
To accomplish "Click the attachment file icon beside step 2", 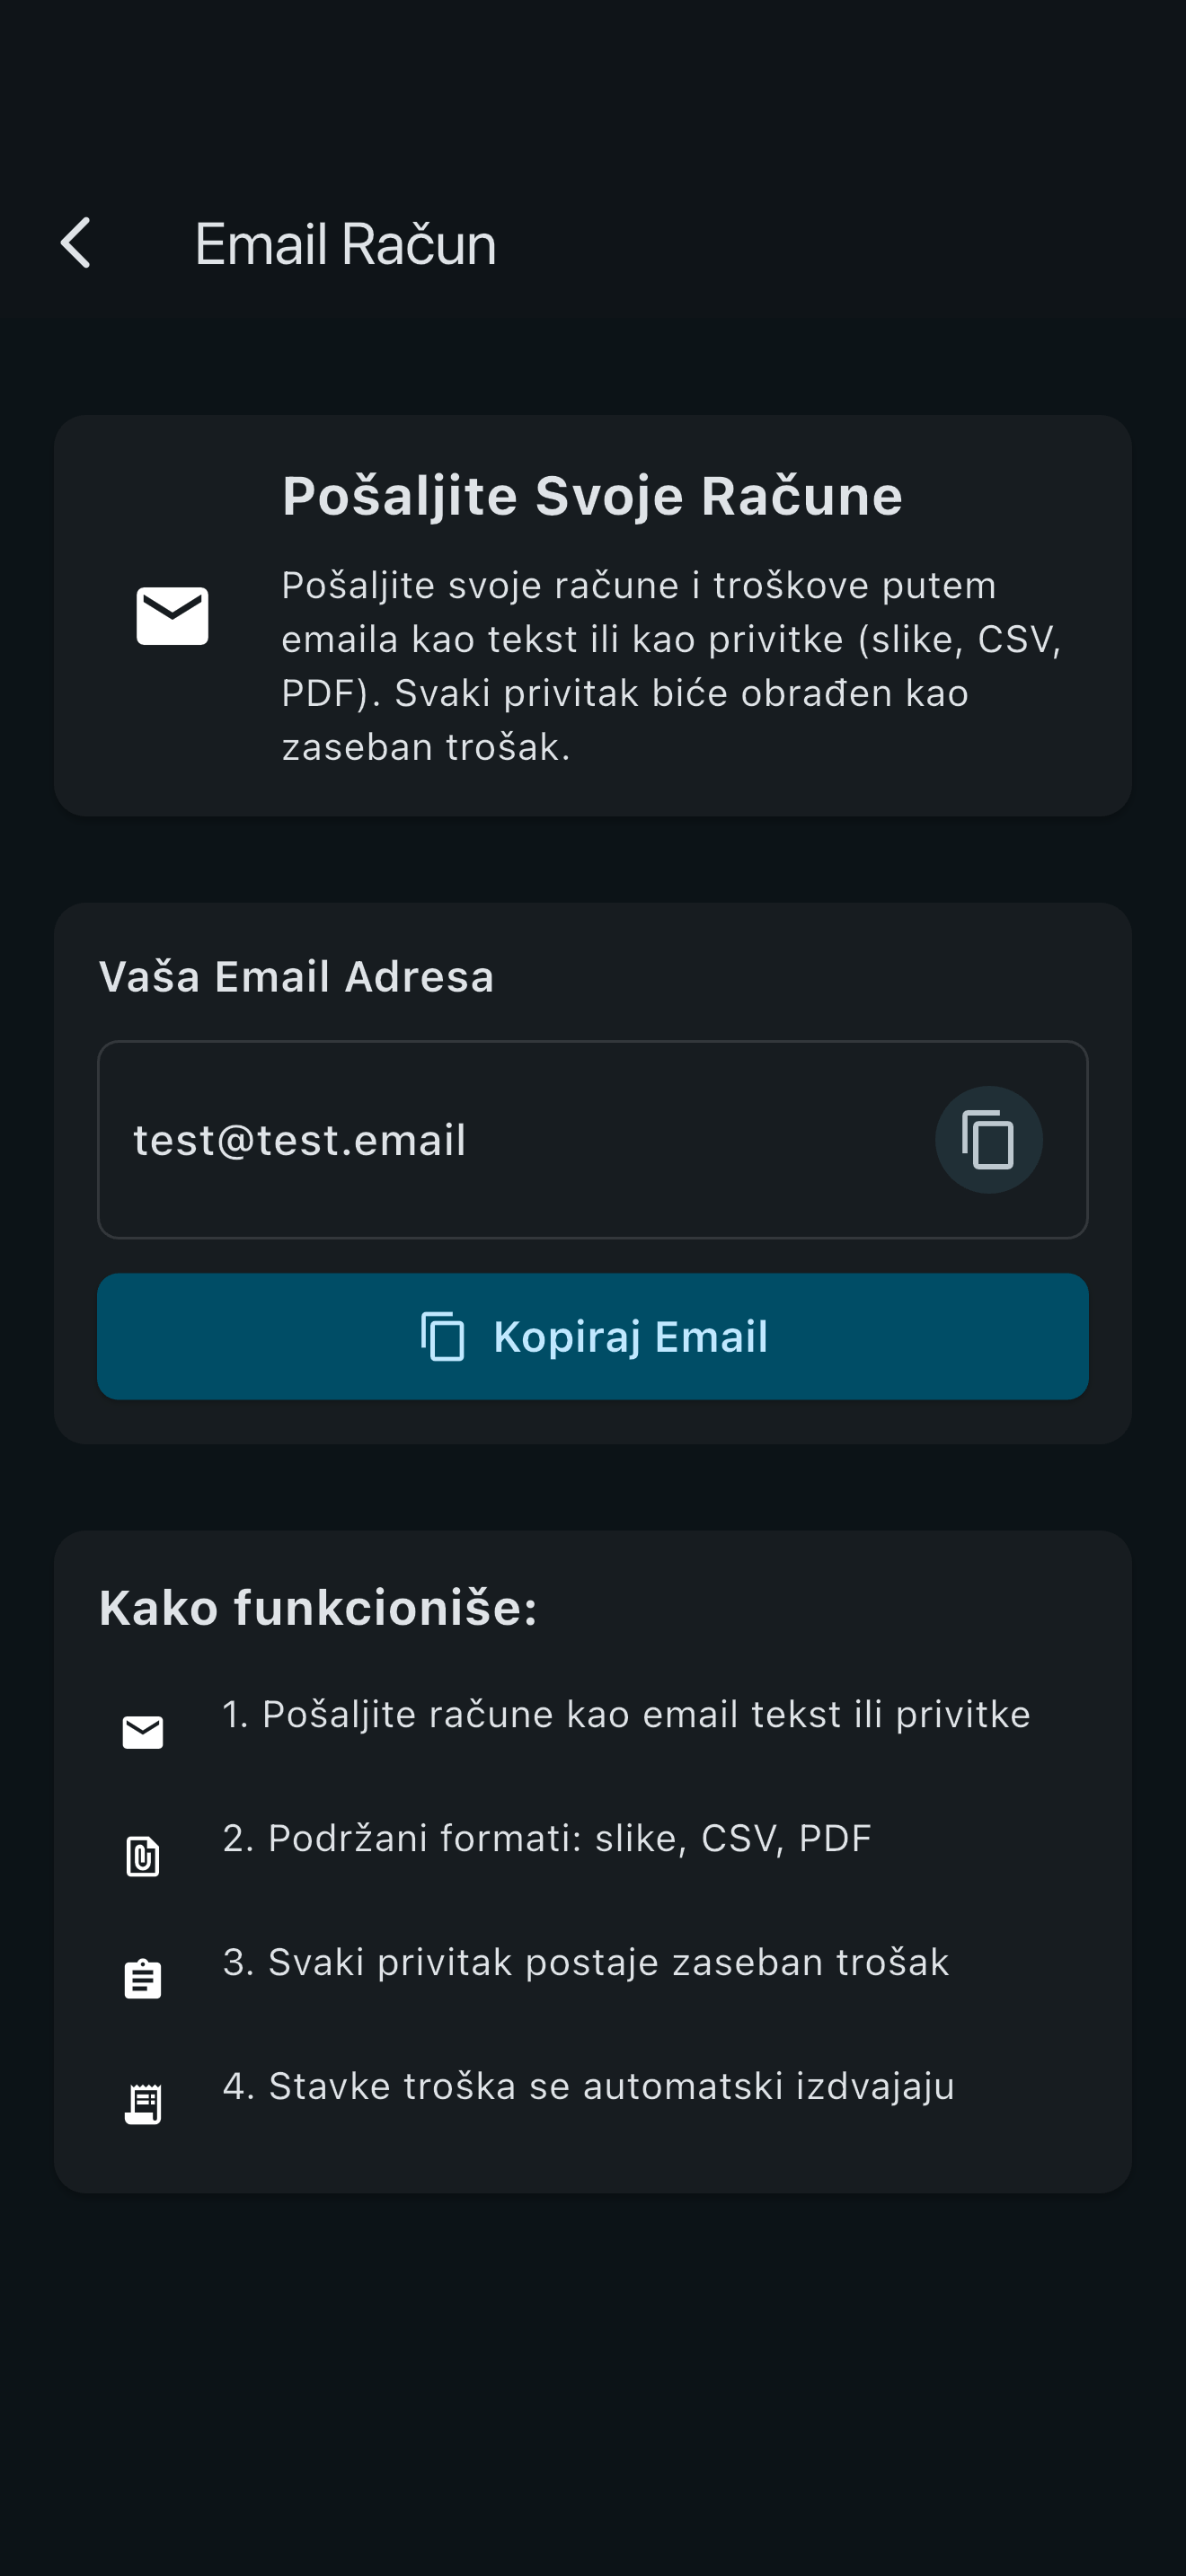I will (143, 1856).
